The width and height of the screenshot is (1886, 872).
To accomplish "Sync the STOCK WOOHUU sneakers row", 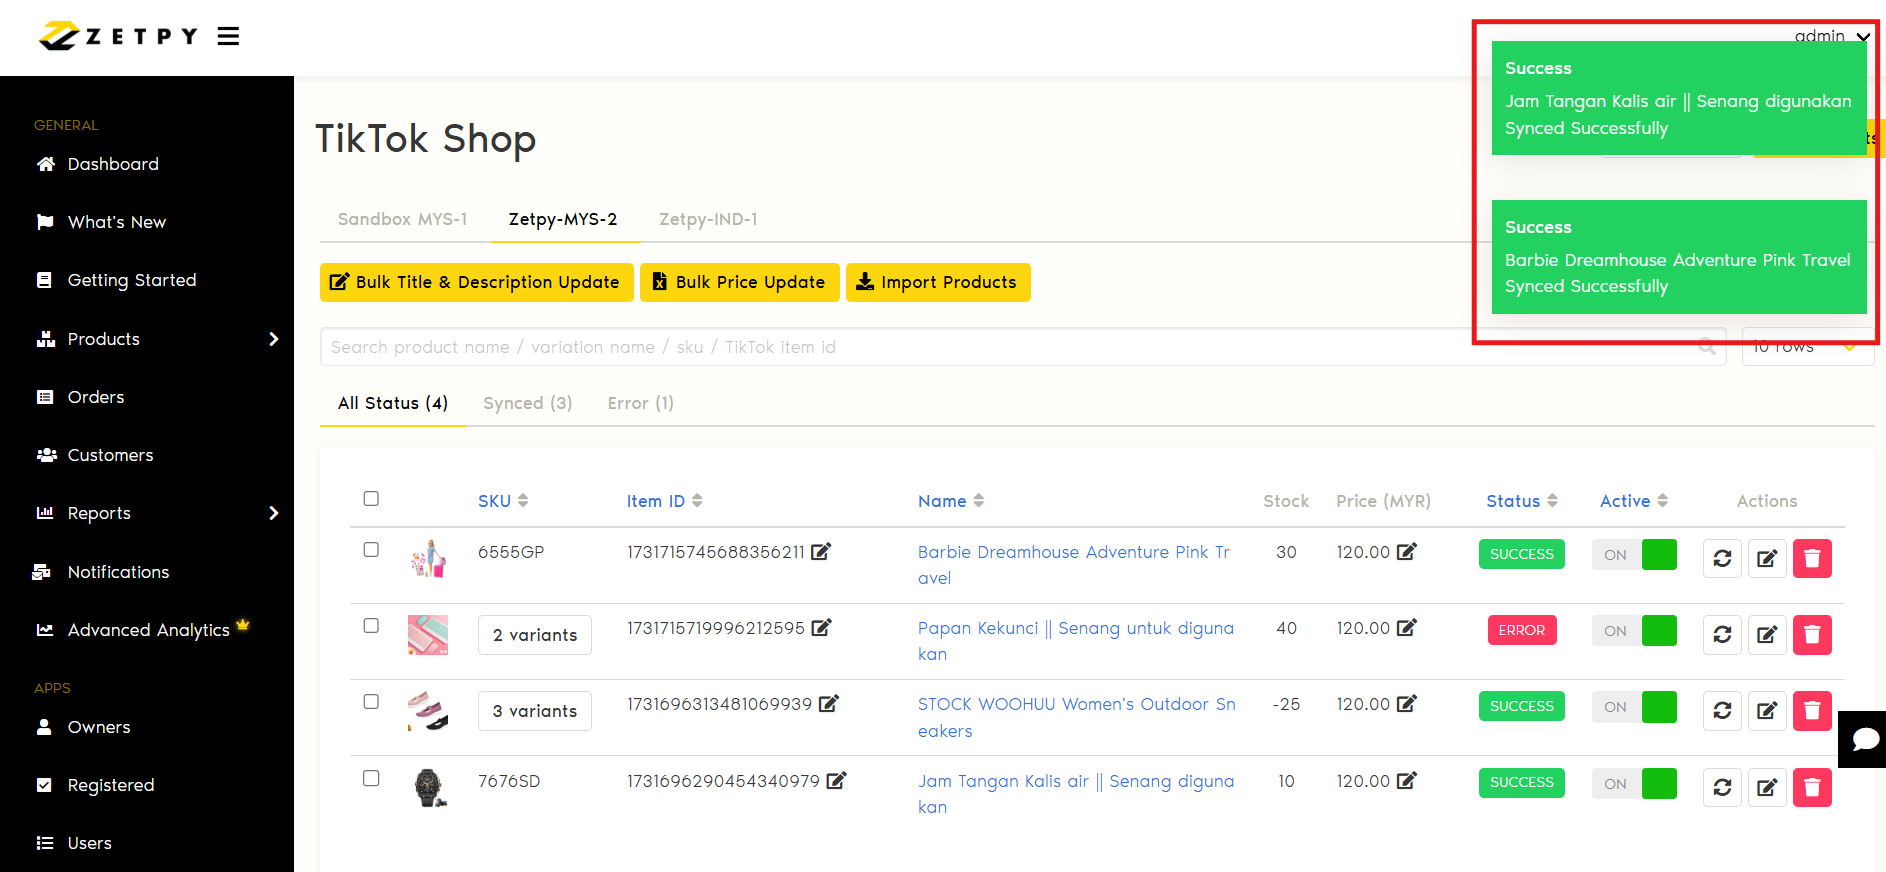I will pos(1722,711).
